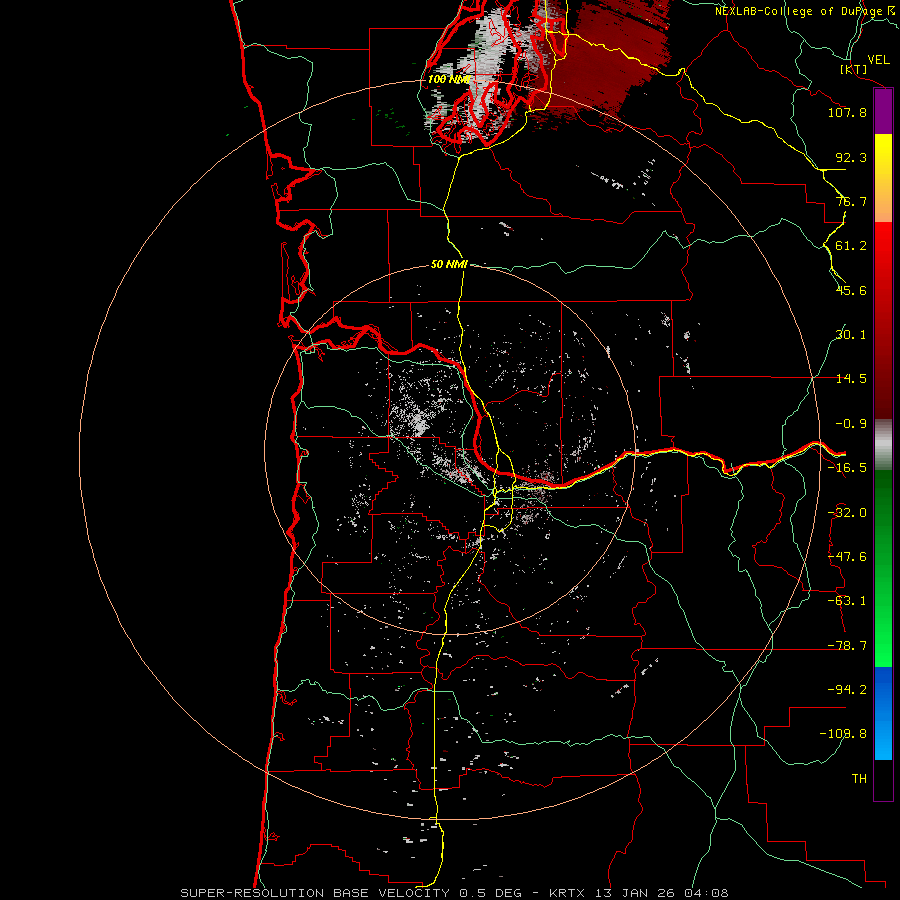Click the gray near-zero segment of the color bar
The image size is (900, 900).
tap(883, 444)
